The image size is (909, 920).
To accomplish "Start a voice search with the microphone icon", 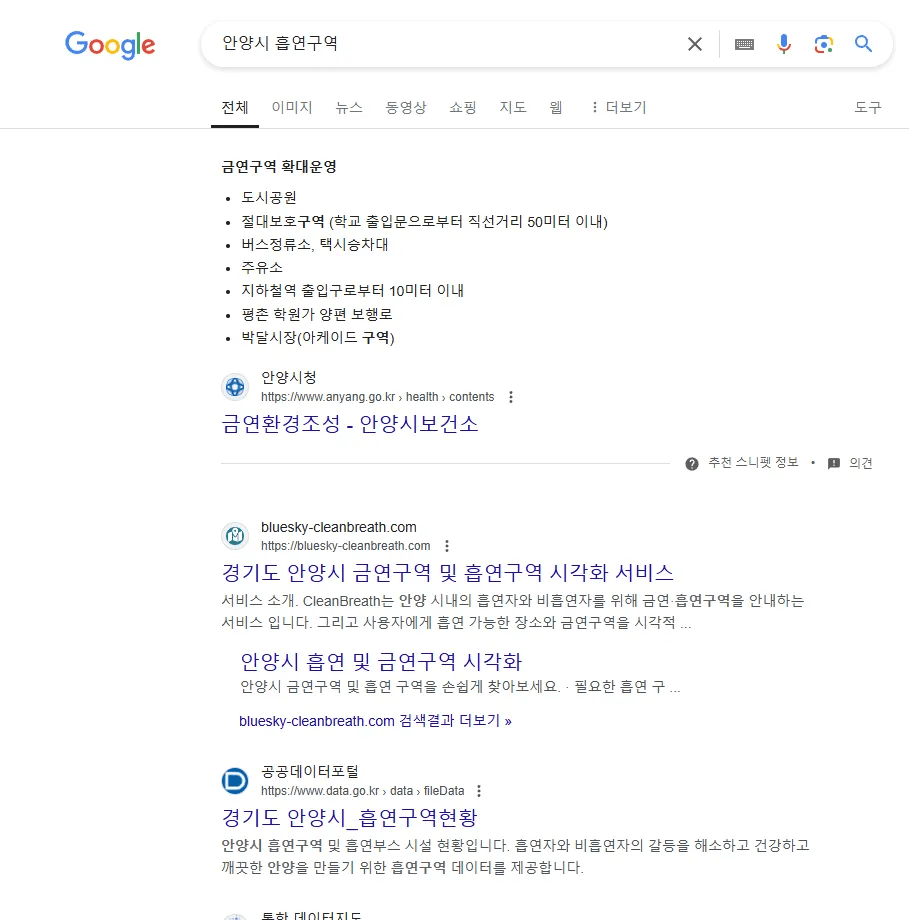I will point(783,44).
